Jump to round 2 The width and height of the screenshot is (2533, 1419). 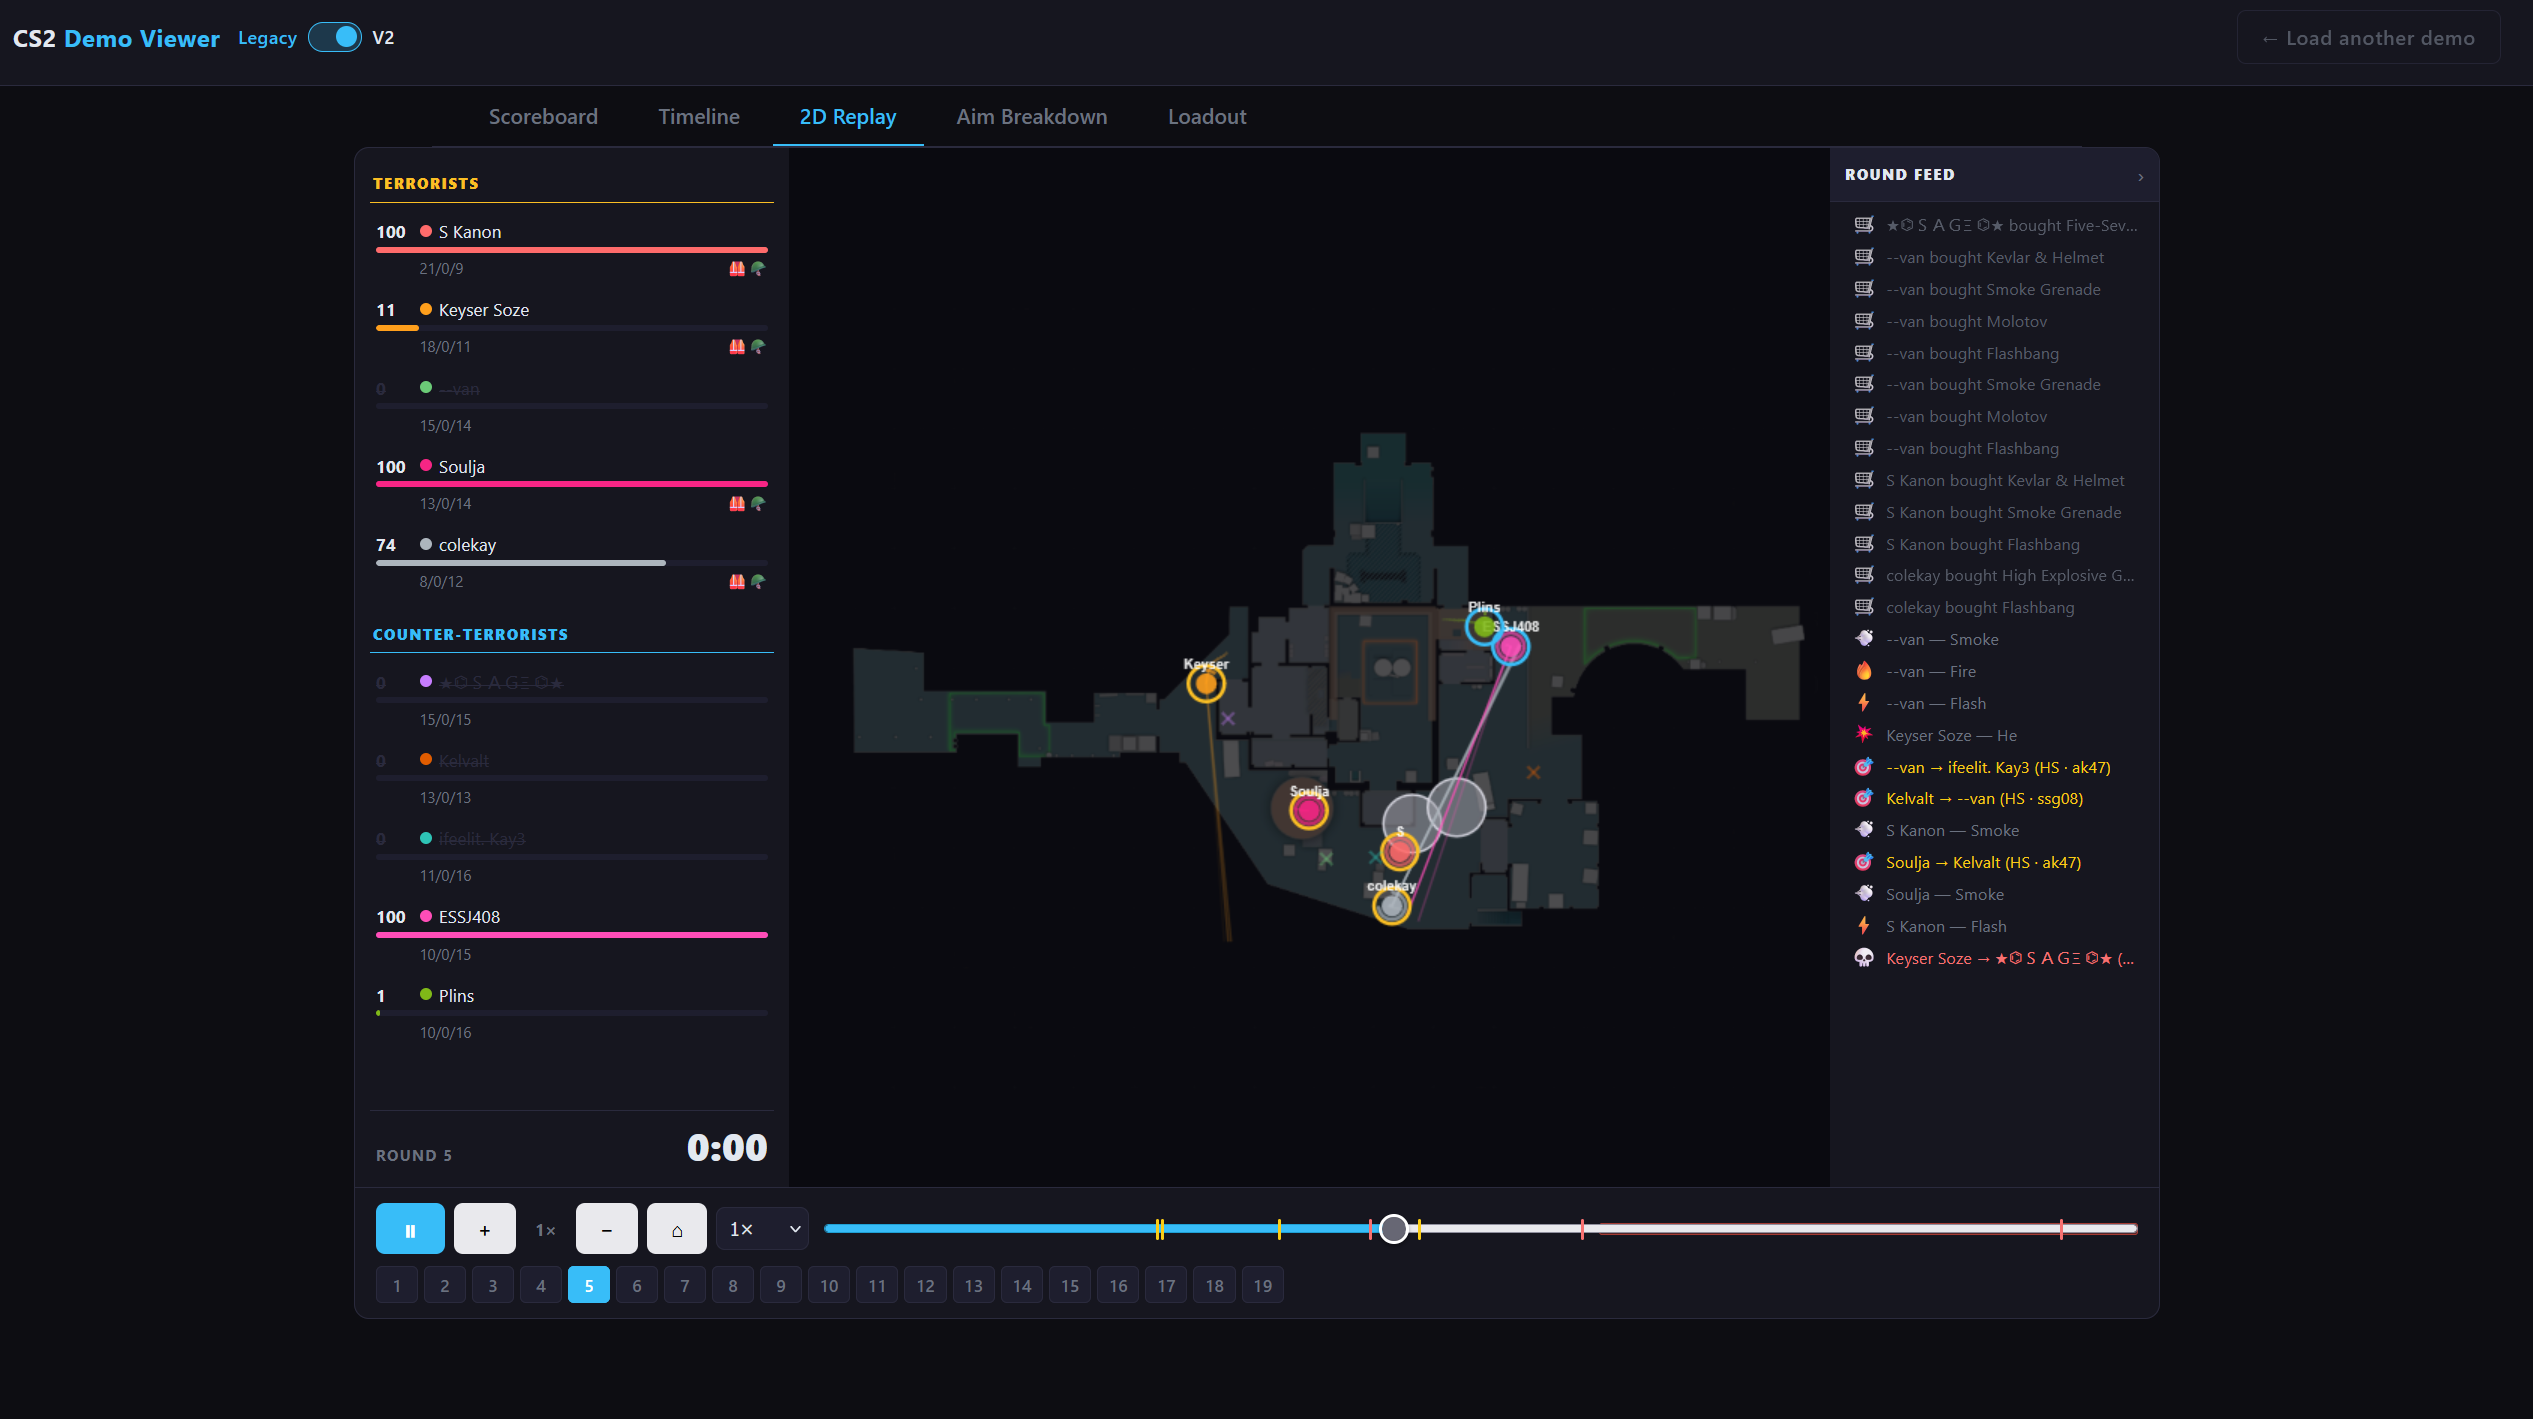coord(445,1286)
